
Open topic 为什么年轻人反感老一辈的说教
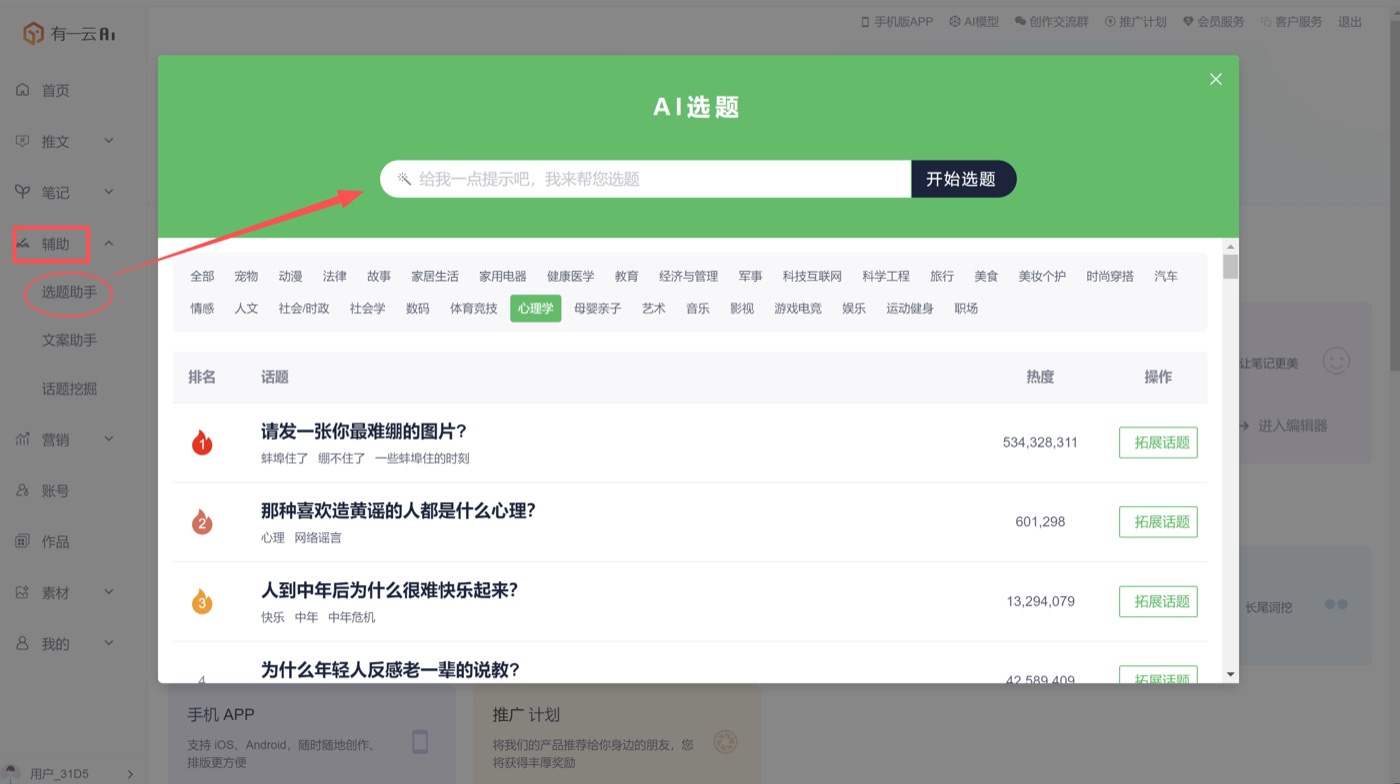(390, 670)
